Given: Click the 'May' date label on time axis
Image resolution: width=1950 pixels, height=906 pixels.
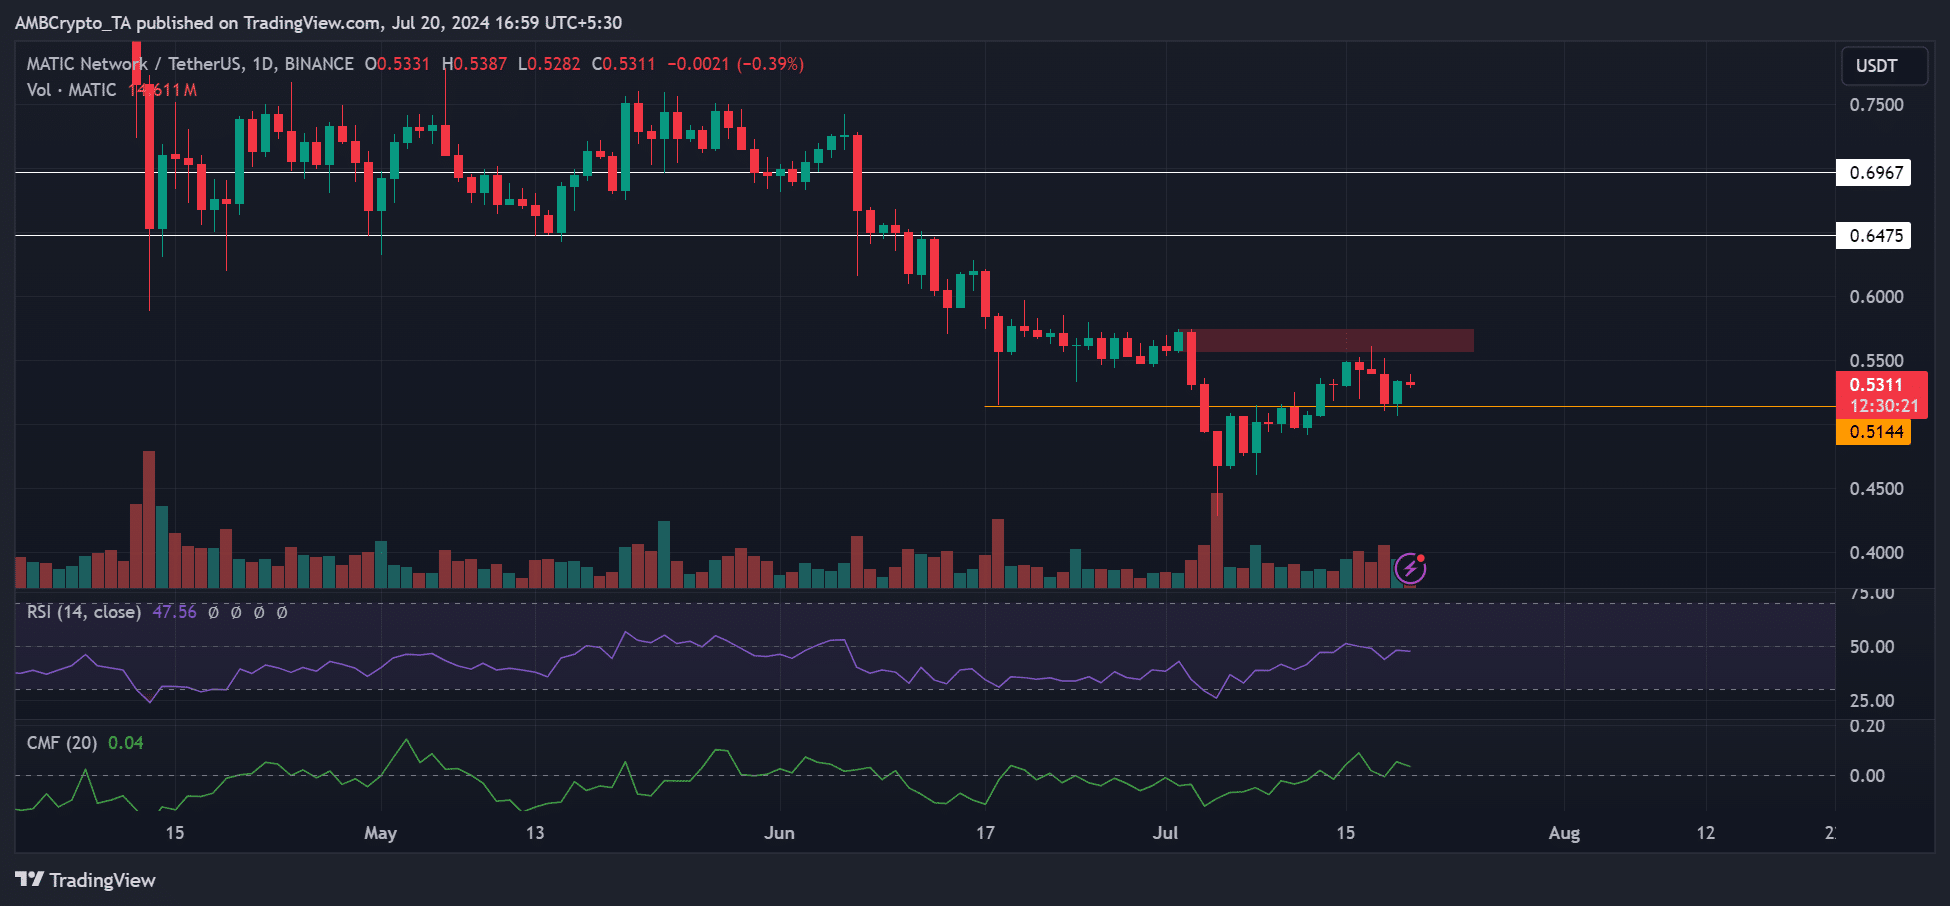Looking at the screenshot, I should pos(381,833).
